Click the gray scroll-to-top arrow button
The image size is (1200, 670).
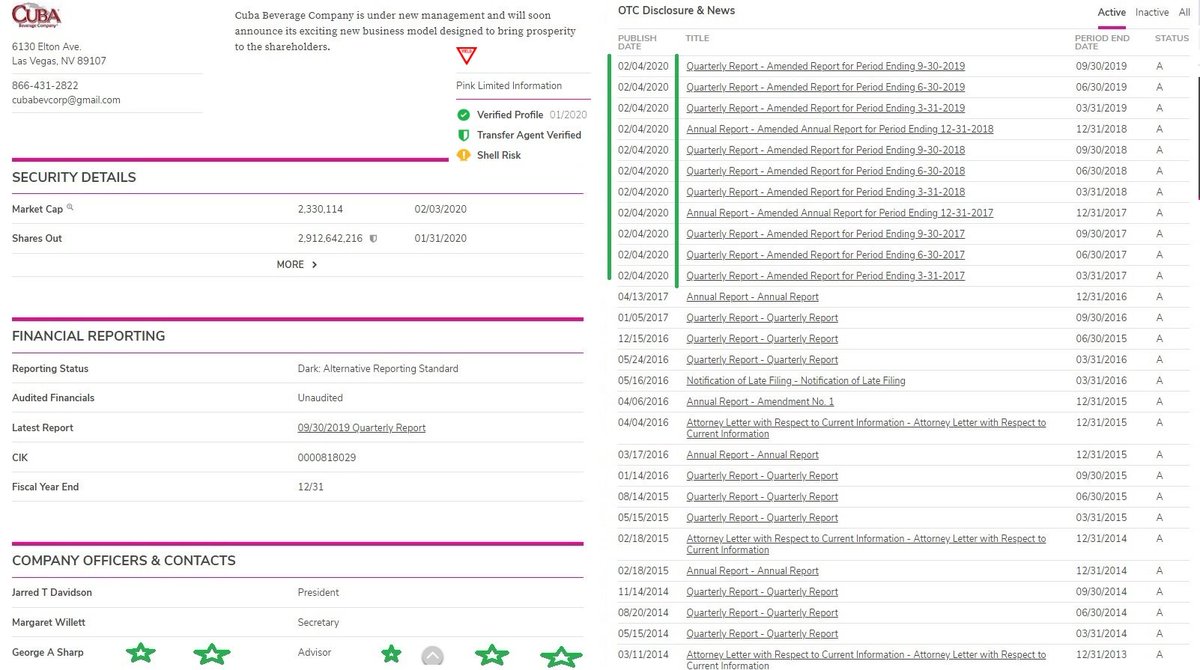432,657
